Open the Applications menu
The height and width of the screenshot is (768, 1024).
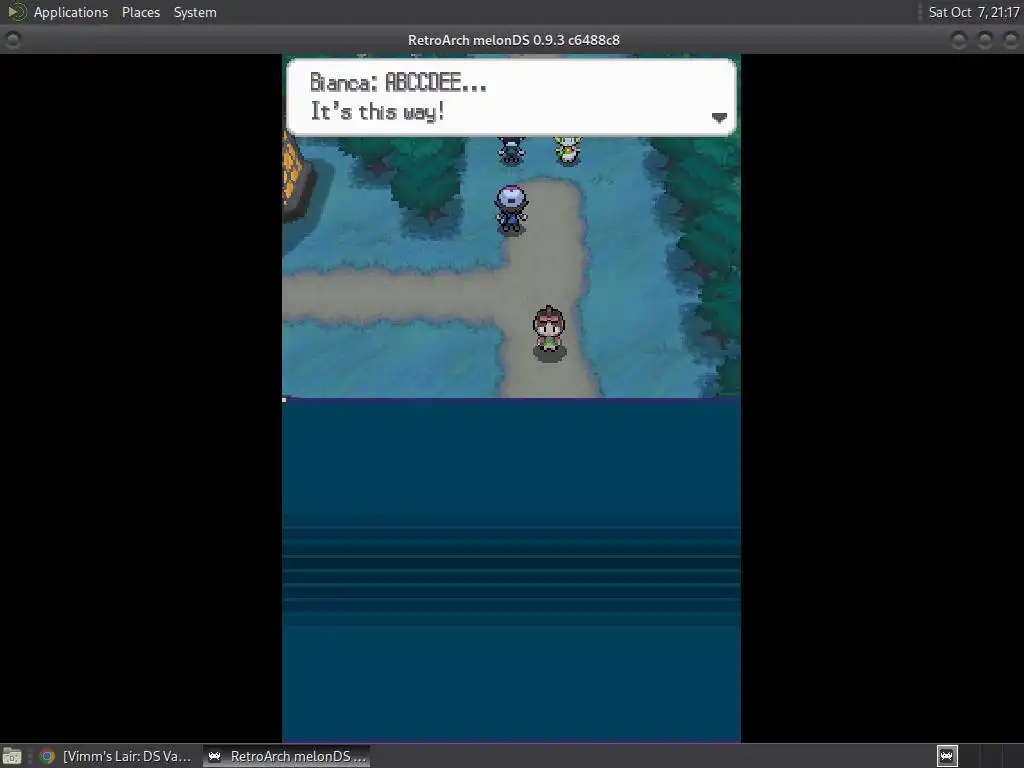(x=71, y=12)
